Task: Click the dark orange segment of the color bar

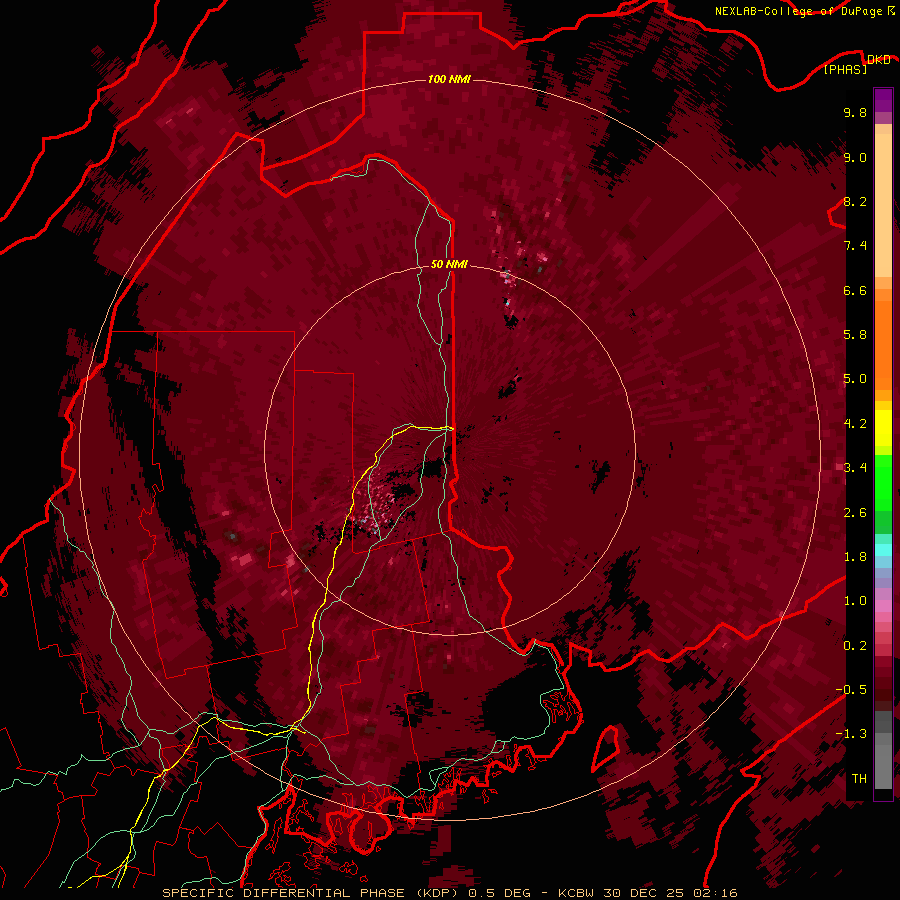Action: 883,345
